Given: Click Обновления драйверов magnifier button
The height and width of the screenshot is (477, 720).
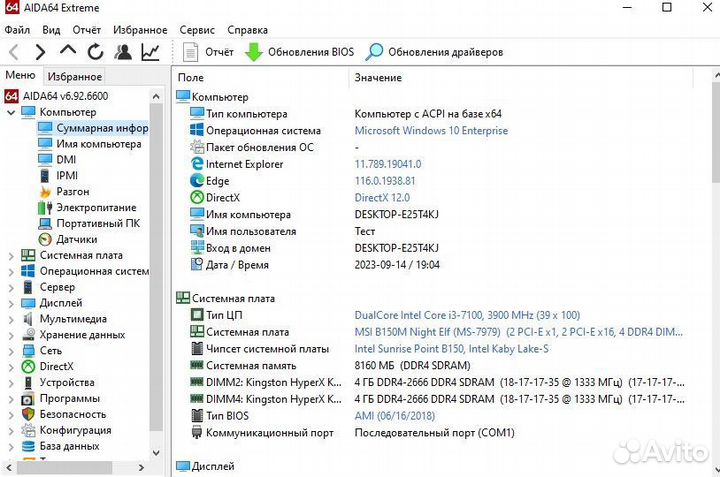Looking at the screenshot, I should pyautogui.click(x=434, y=52).
